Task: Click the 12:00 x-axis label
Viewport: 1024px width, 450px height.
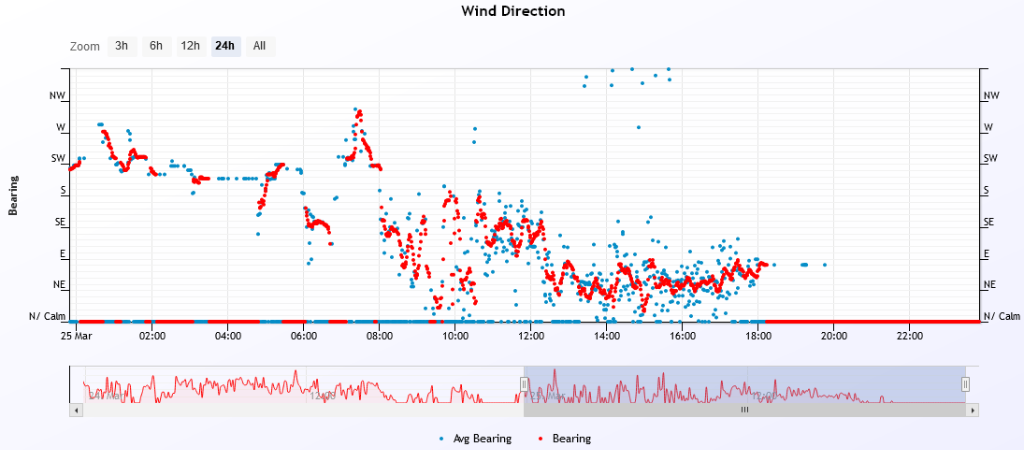Action: pos(531,336)
